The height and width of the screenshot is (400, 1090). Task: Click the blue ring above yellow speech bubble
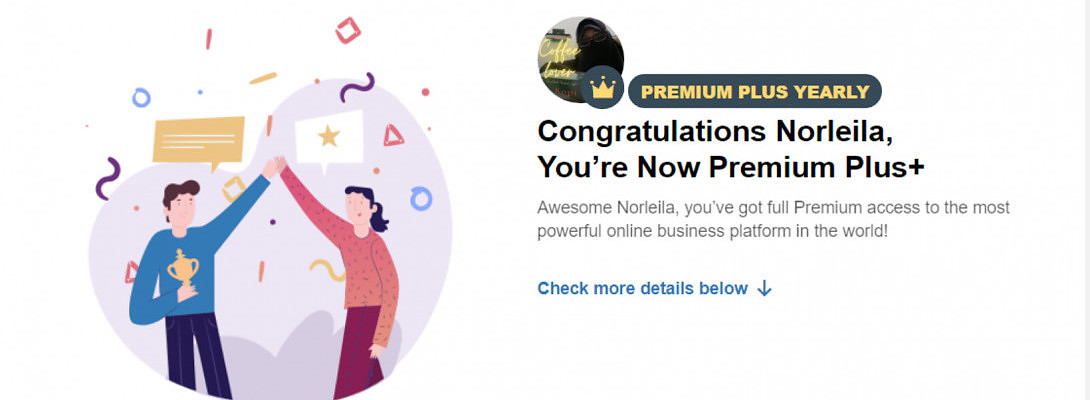(141, 97)
